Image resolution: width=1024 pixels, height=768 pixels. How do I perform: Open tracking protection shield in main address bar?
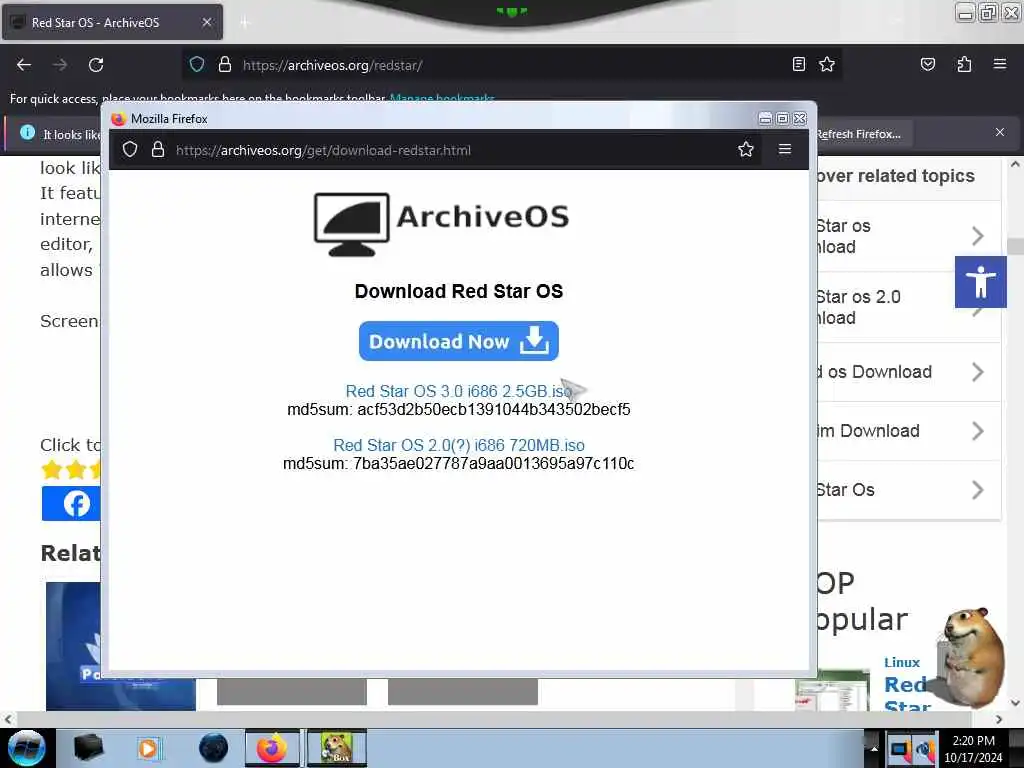click(x=197, y=64)
